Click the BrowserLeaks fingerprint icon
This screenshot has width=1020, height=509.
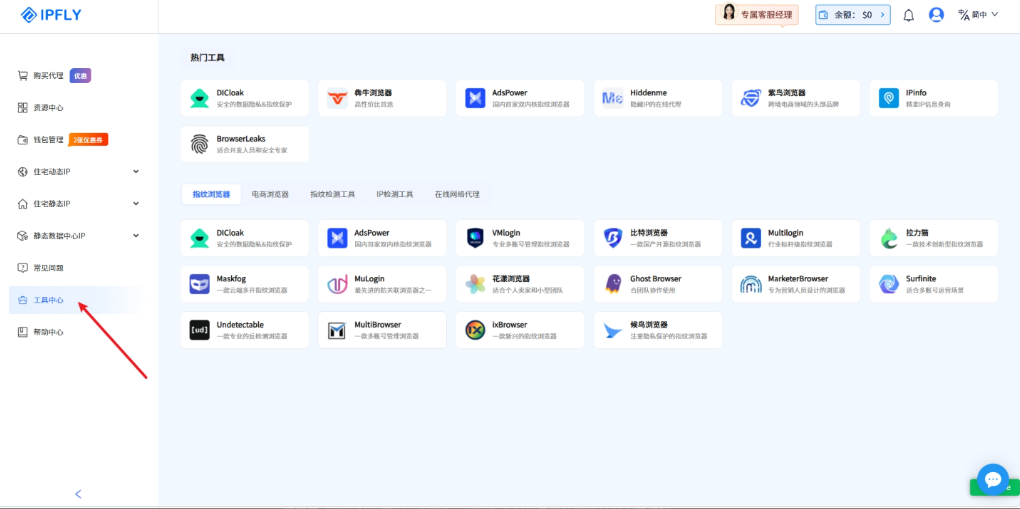pos(199,144)
